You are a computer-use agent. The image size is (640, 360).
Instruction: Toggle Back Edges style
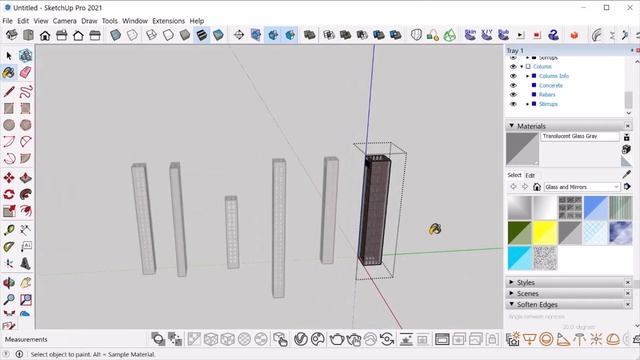pos(132,35)
